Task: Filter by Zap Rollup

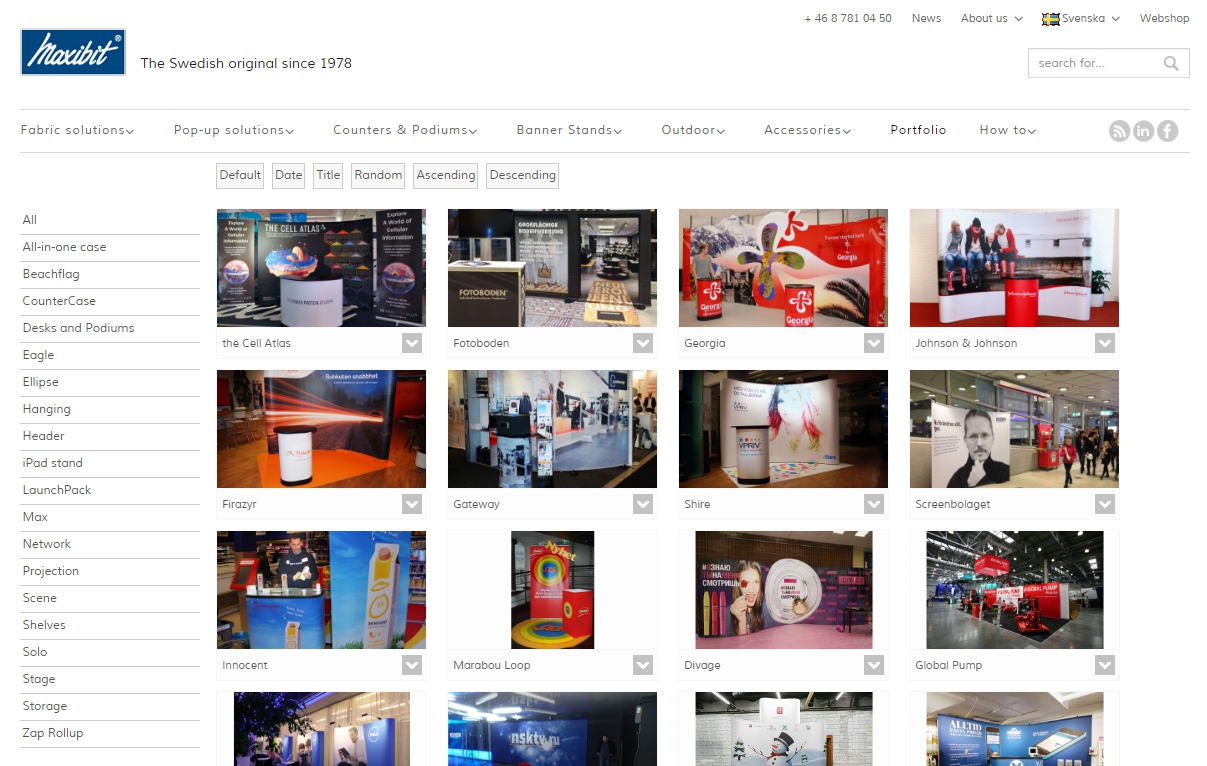Action: click(110, 733)
